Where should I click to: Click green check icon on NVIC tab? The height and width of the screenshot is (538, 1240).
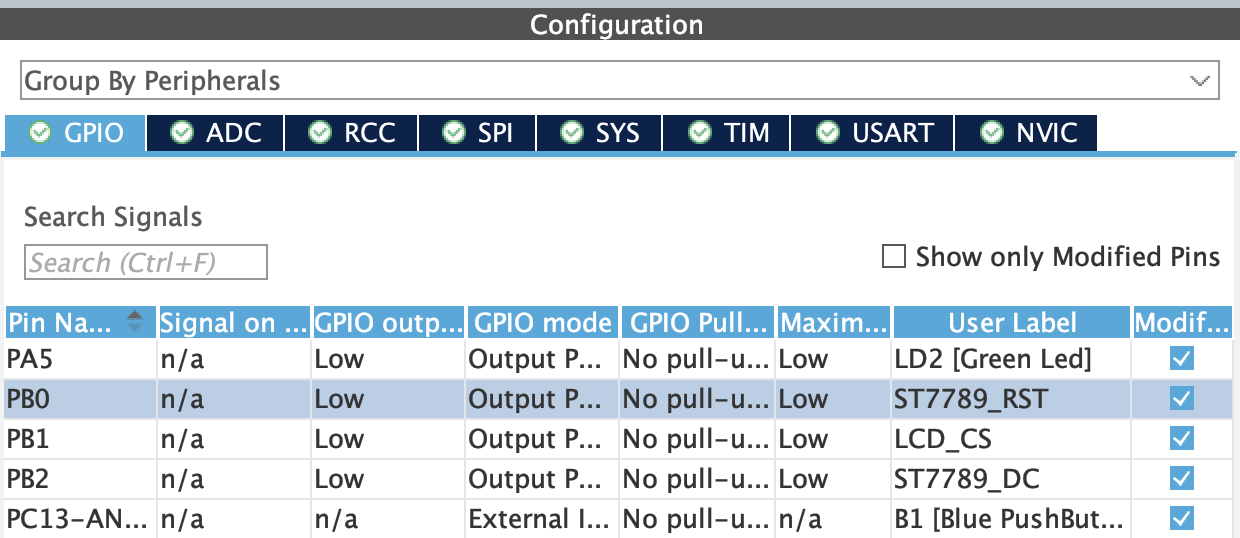[991, 133]
